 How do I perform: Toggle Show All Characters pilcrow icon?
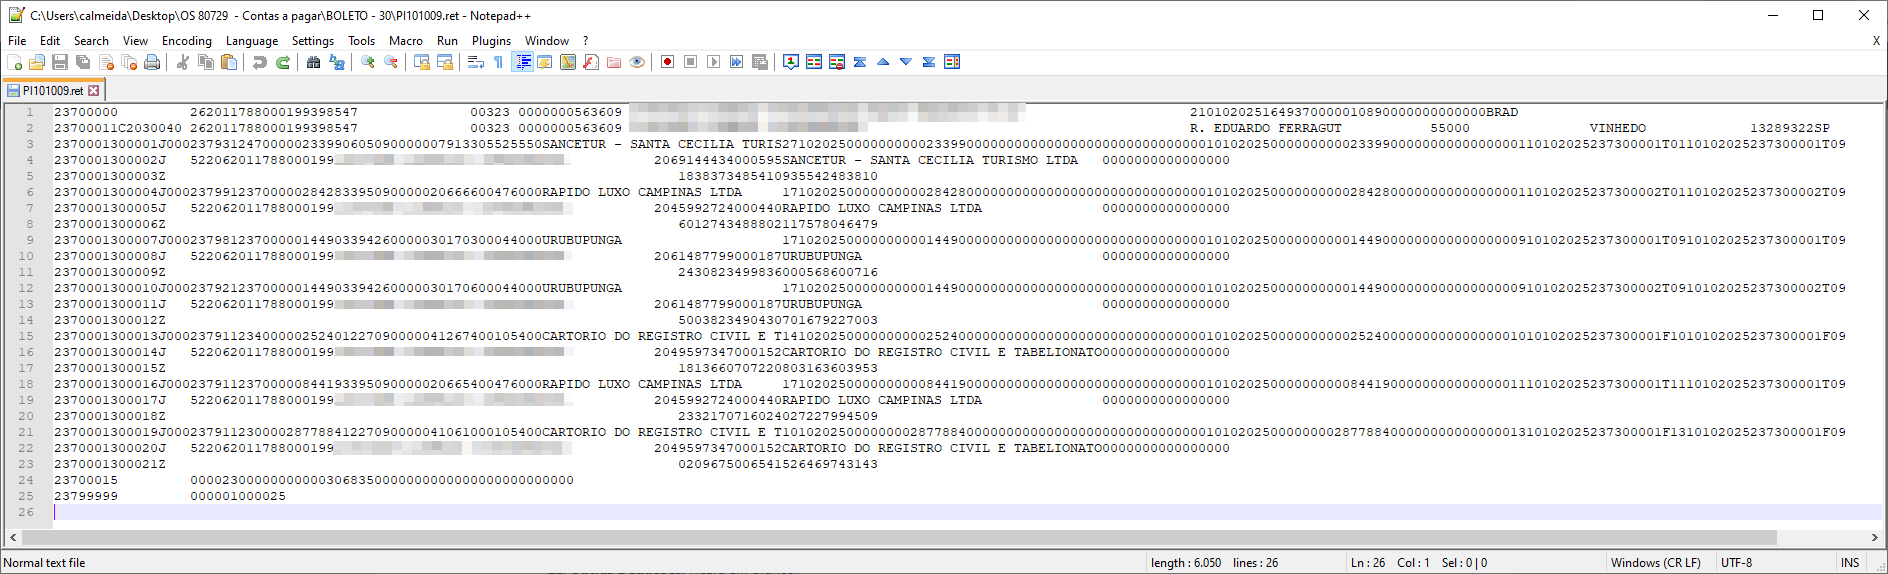tap(498, 62)
